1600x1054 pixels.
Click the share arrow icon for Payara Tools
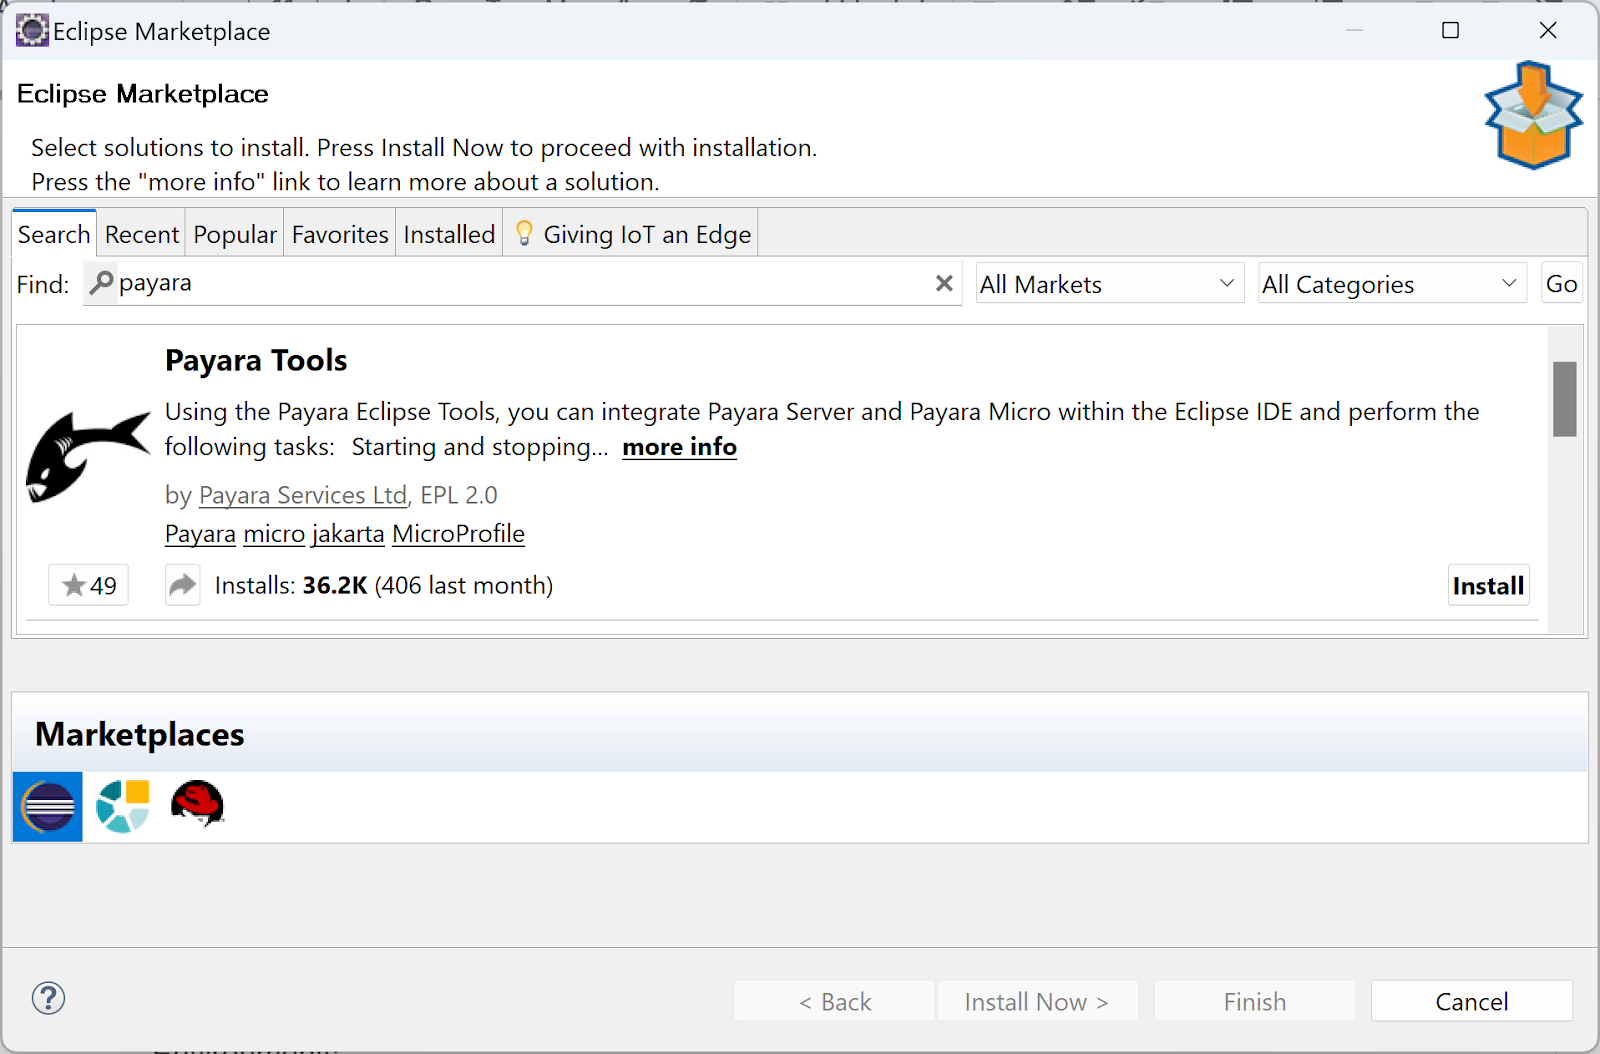183,585
